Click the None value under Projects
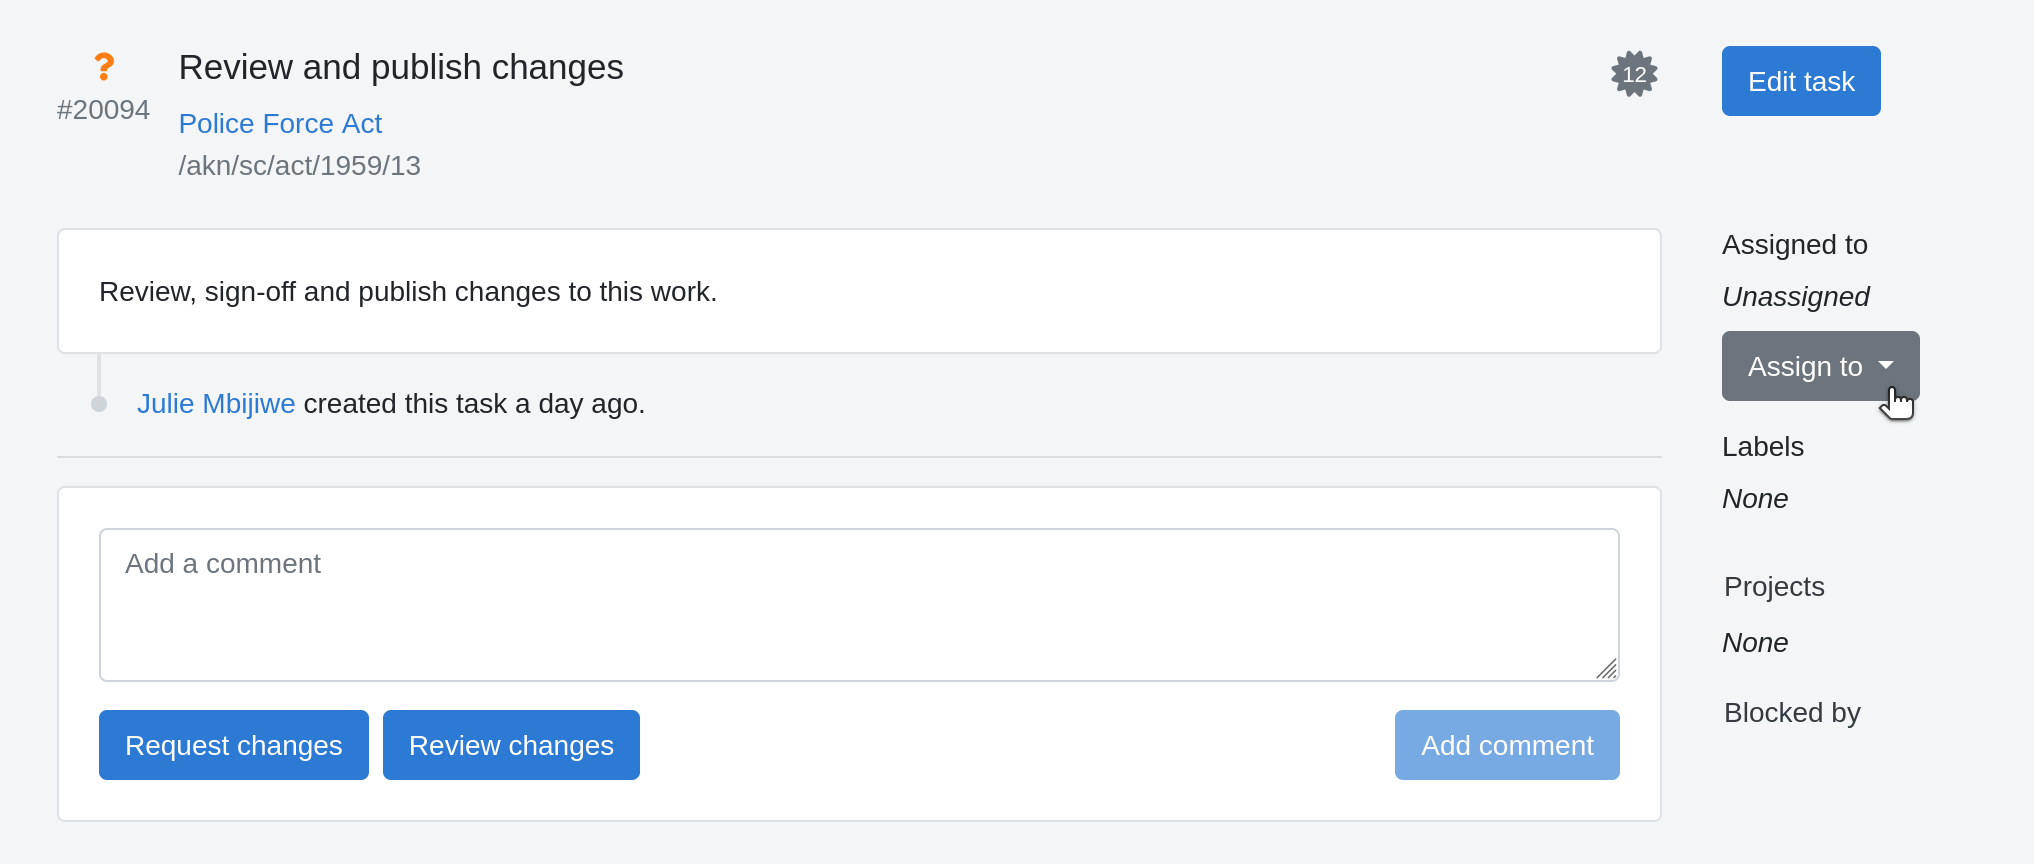 [1754, 642]
